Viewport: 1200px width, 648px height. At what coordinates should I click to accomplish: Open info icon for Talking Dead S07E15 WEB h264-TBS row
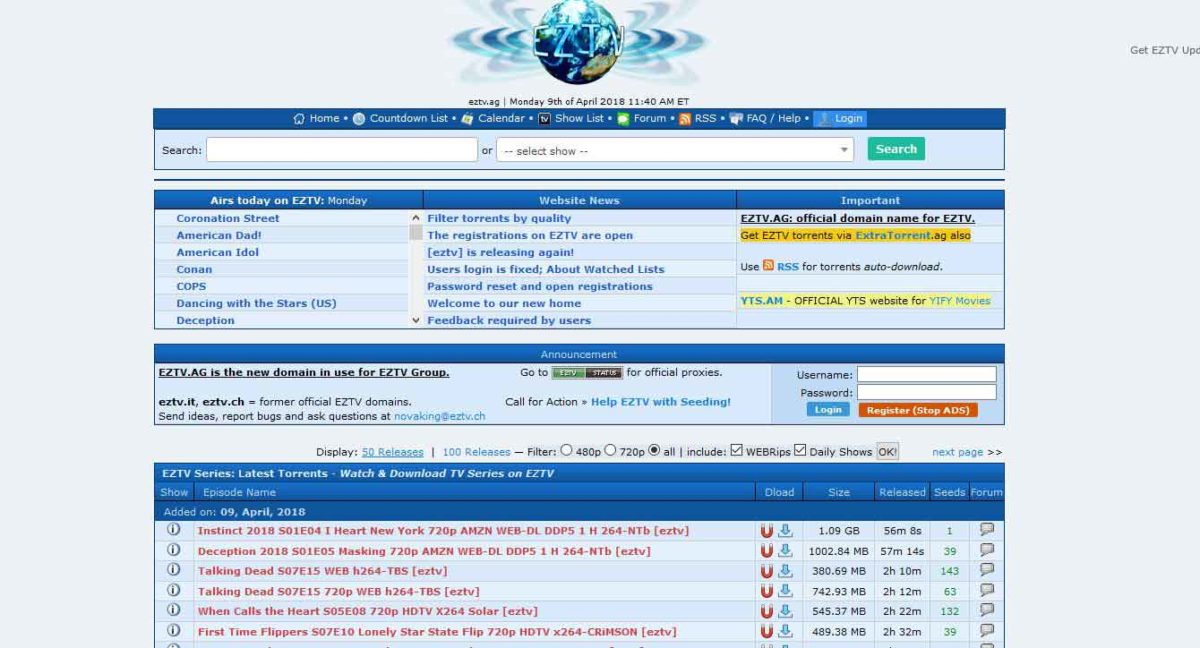click(174, 570)
